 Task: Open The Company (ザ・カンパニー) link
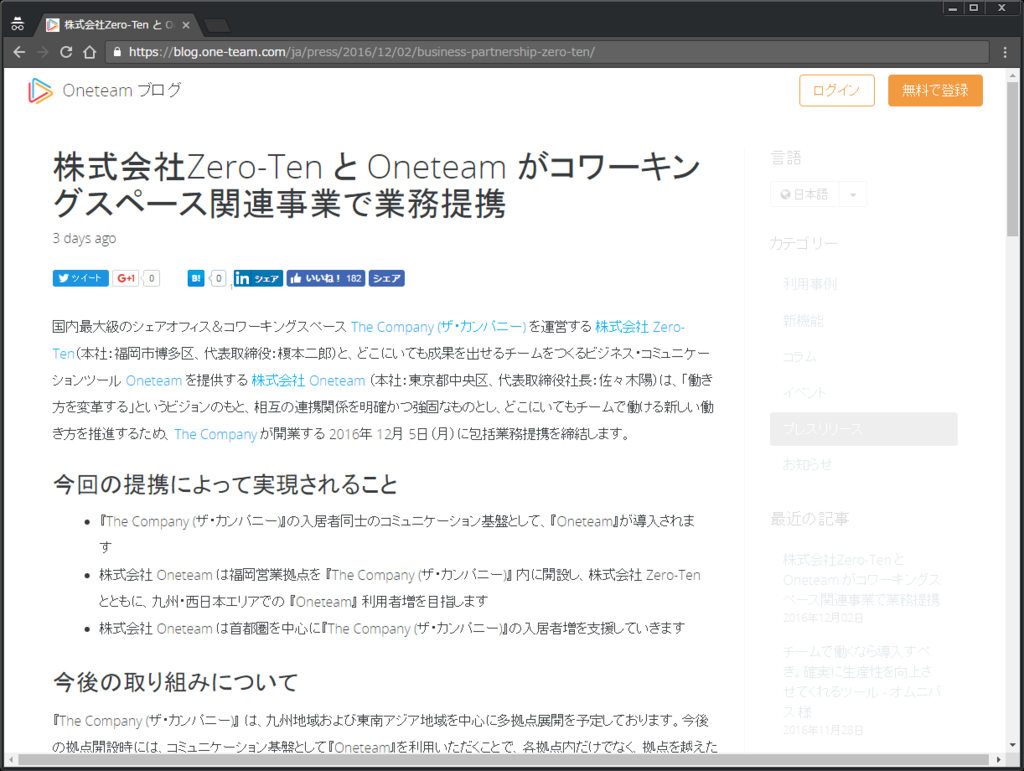pyautogui.click(x=438, y=326)
